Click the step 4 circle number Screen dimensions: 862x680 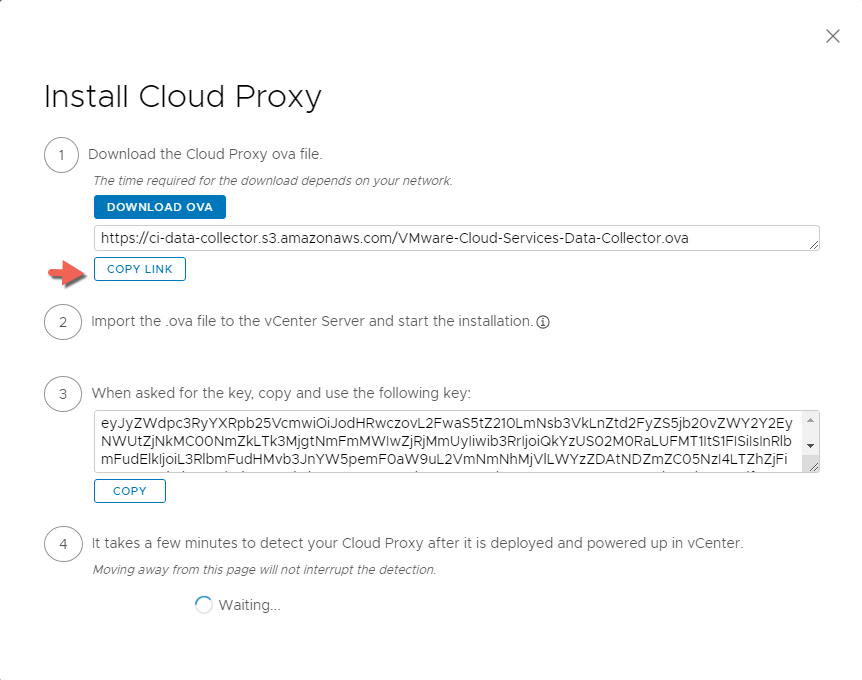(x=62, y=544)
